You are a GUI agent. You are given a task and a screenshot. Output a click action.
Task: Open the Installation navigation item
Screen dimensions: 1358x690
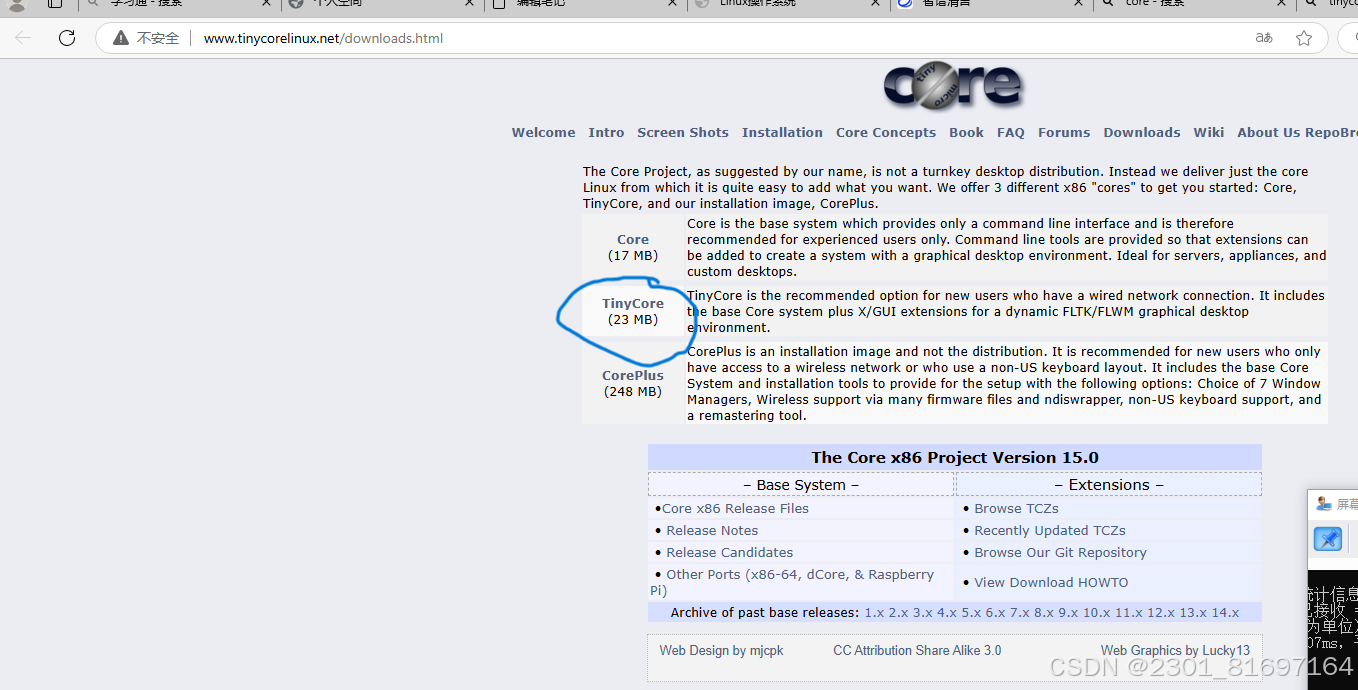(x=782, y=132)
